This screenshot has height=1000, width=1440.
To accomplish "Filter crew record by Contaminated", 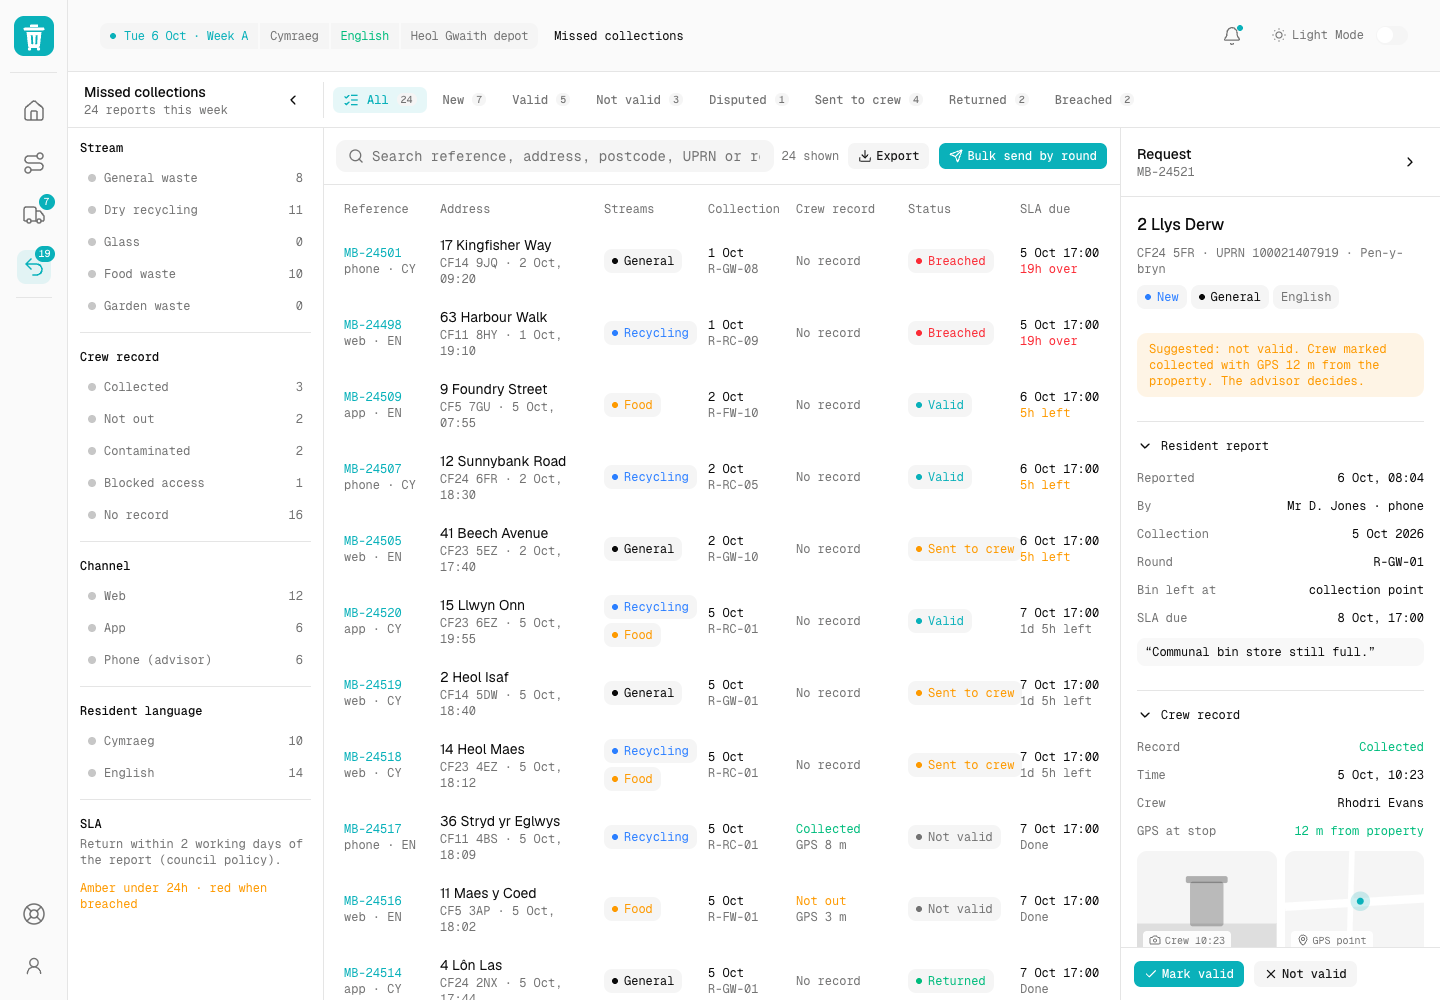I will pyautogui.click(x=196, y=451).
